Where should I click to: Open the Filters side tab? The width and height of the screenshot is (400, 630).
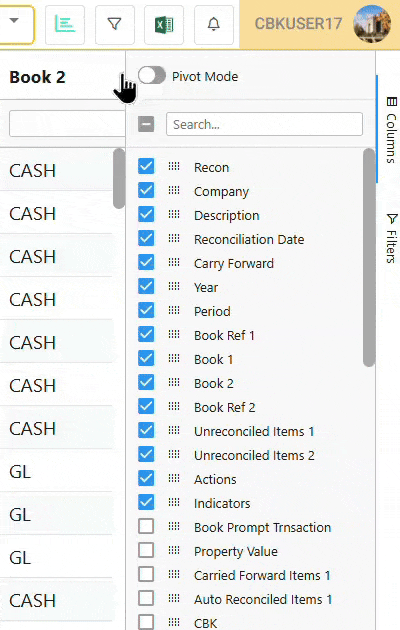(x=391, y=238)
